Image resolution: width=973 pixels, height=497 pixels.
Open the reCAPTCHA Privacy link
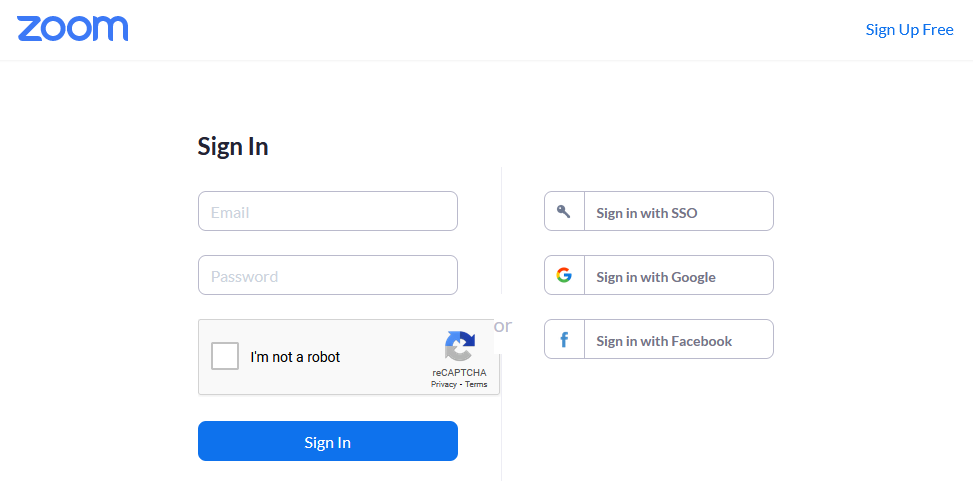[443, 384]
